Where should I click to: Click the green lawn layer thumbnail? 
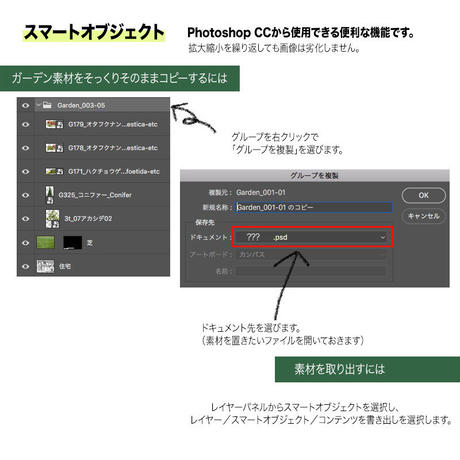[x=45, y=242]
